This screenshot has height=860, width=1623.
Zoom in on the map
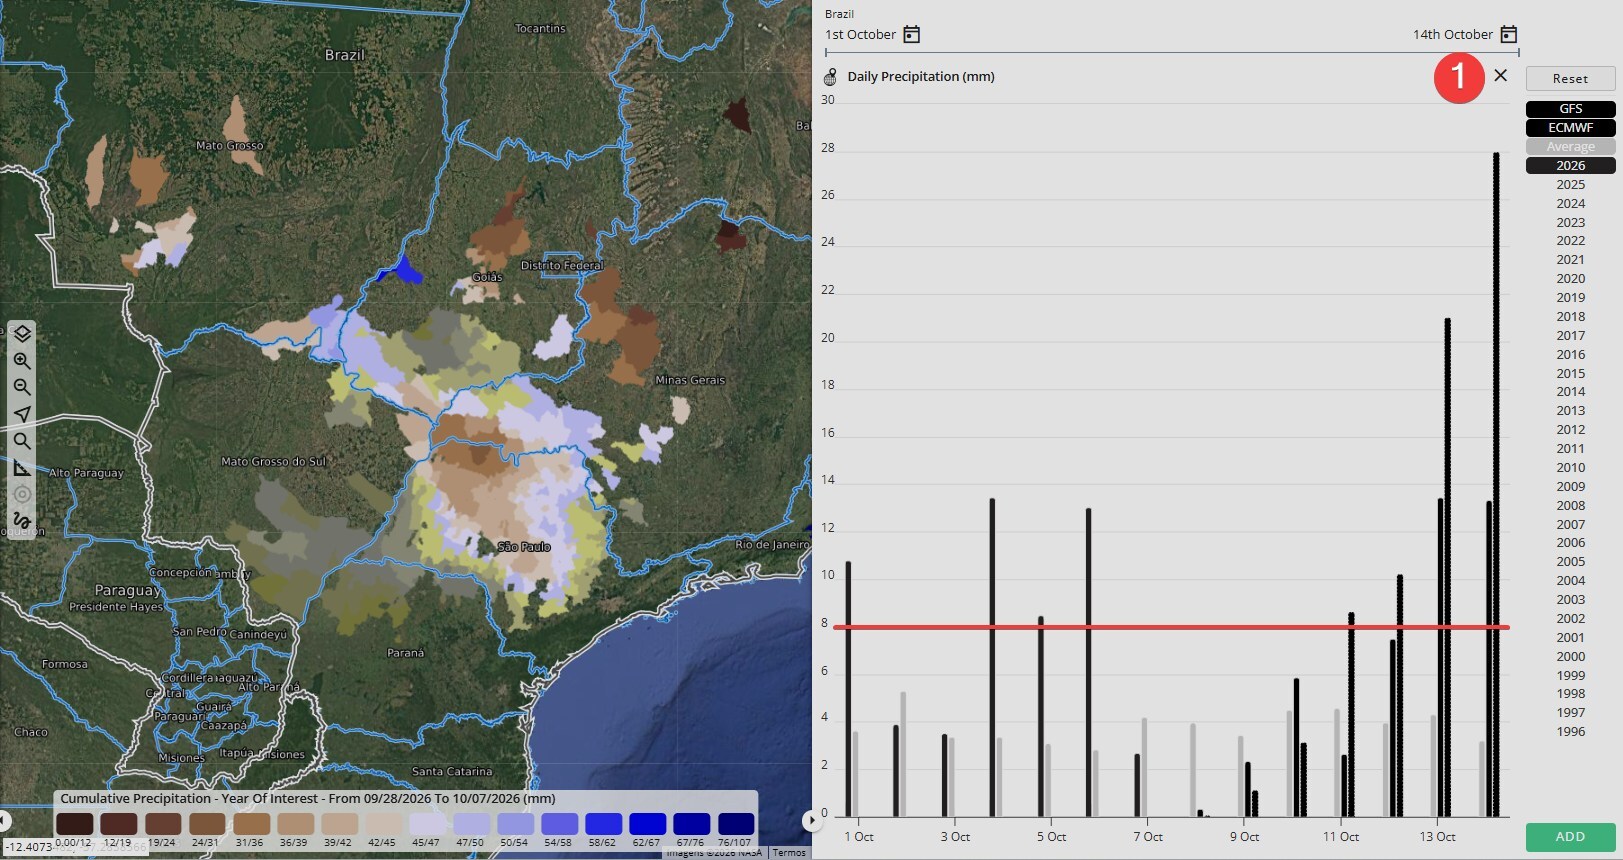(22, 360)
